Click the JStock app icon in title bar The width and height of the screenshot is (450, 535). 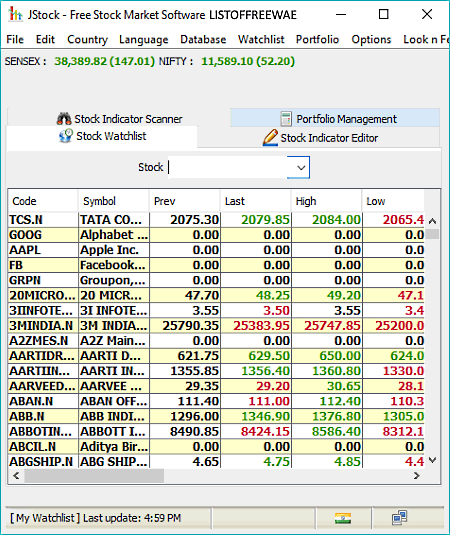coord(15,14)
